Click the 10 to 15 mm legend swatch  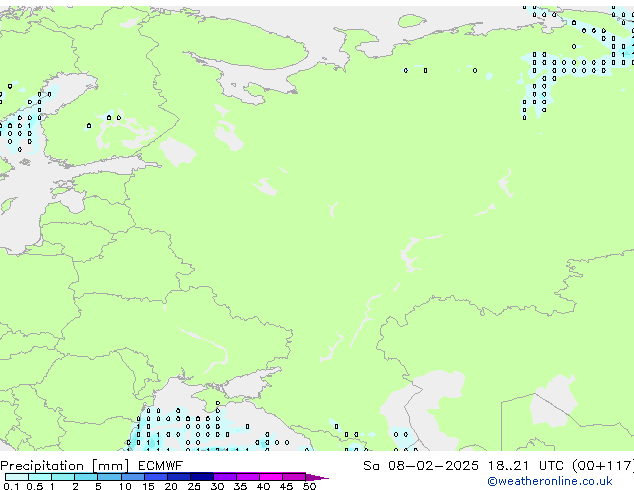point(133,477)
